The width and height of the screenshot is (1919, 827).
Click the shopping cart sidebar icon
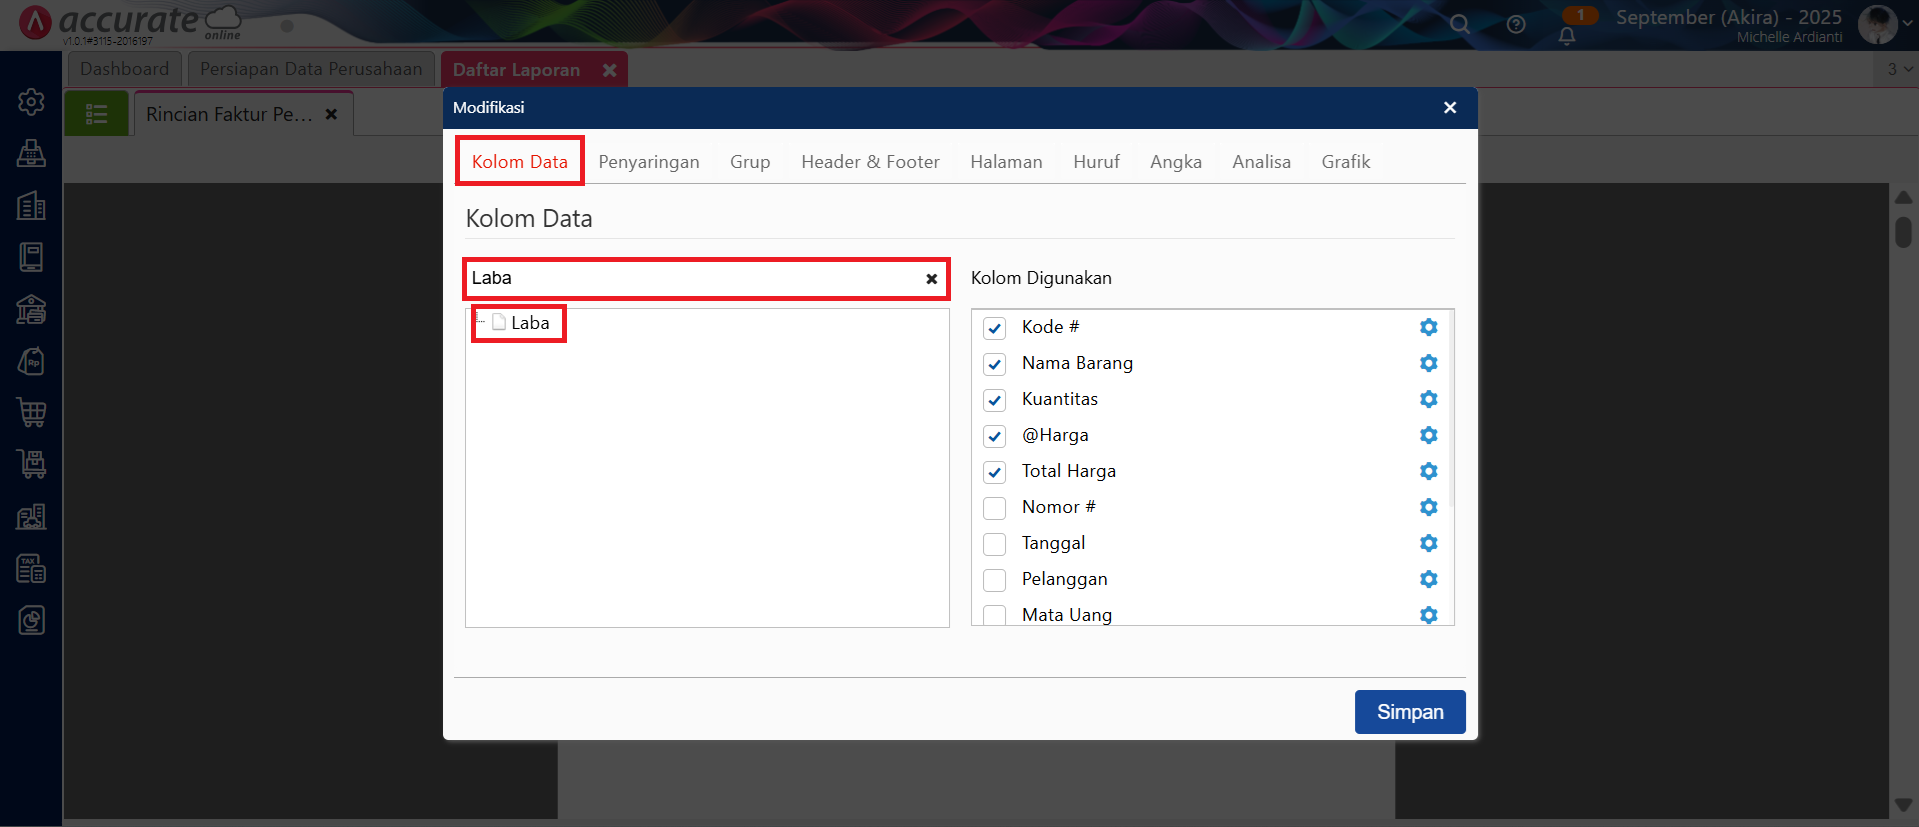(31, 412)
